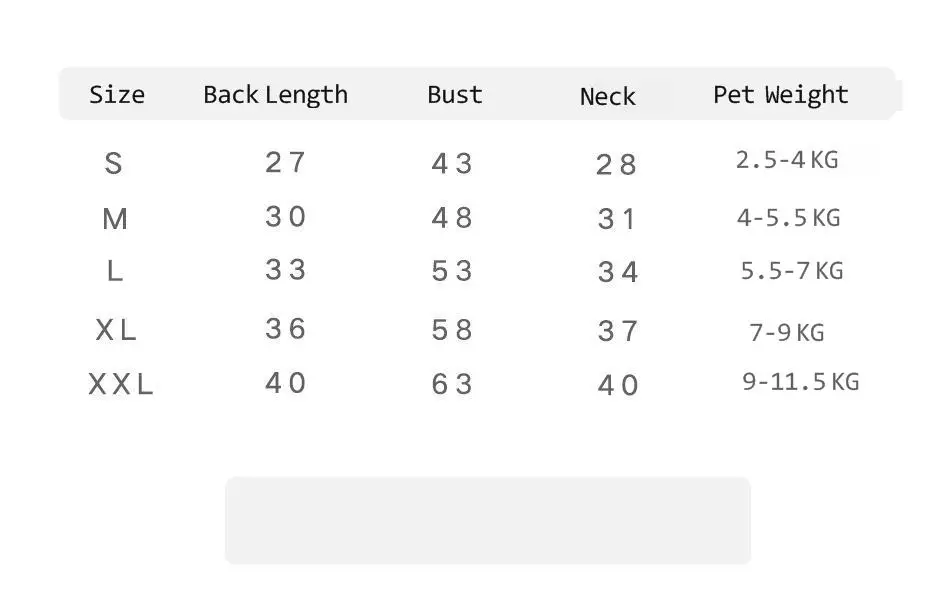Click the size L row label

tap(115, 271)
